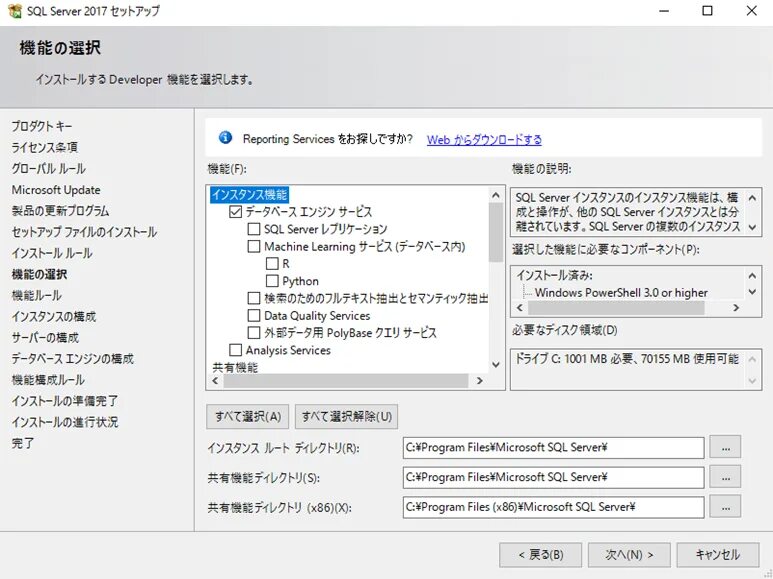Tick the Python checkbox
Viewport: 773px width, 579px height.
(272, 281)
